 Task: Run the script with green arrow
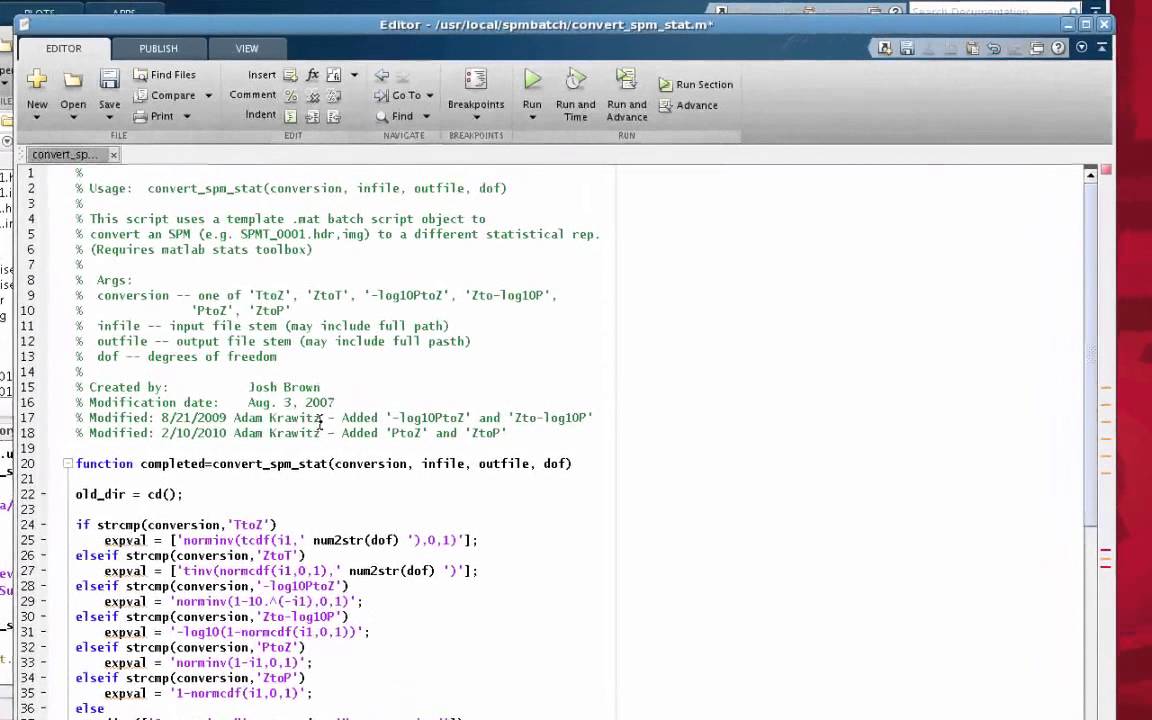532,79
